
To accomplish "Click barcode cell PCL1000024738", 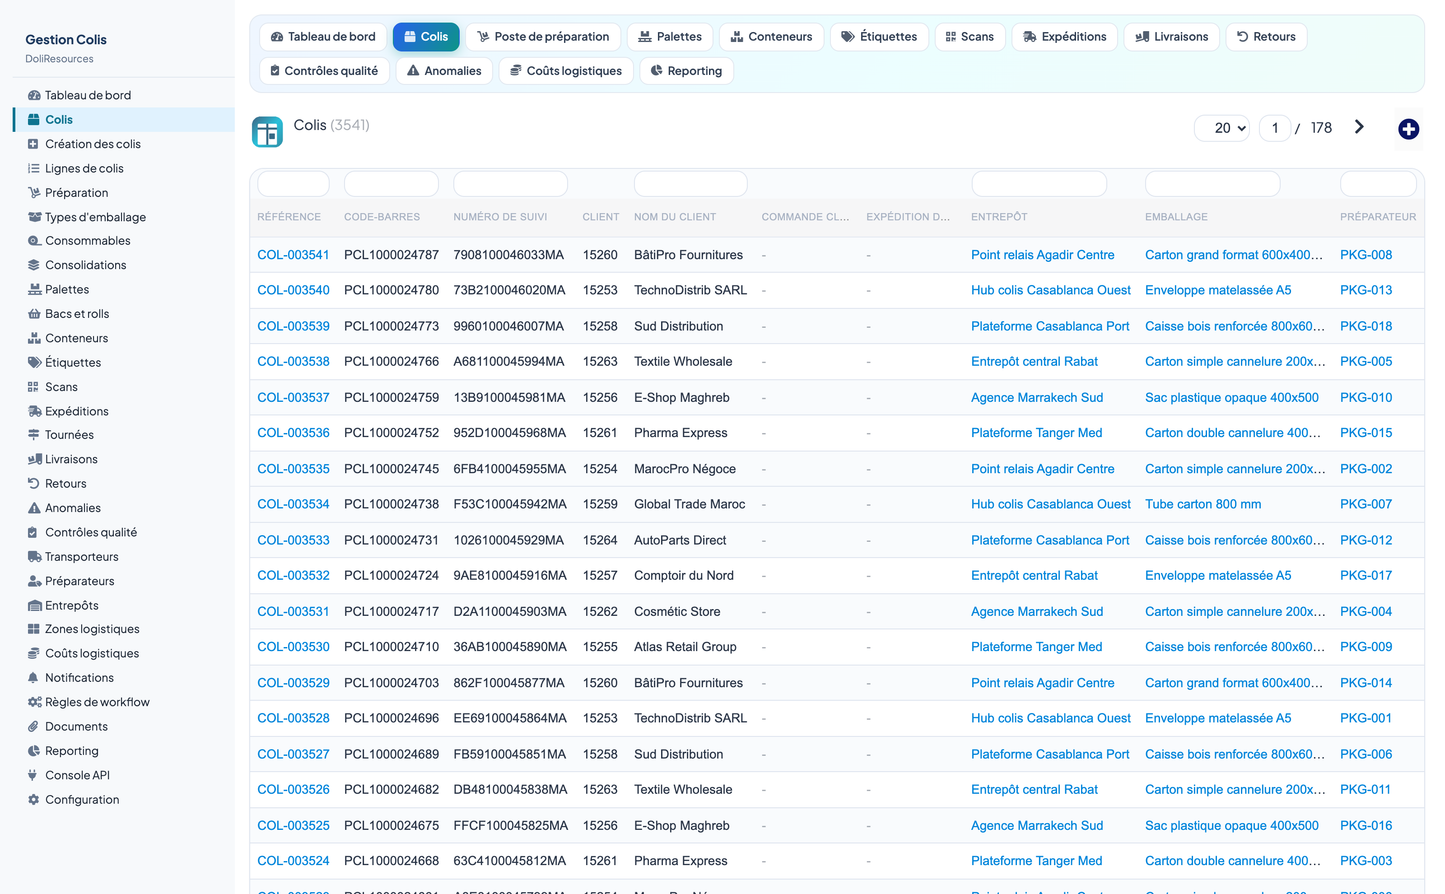I will coord(391,504).
